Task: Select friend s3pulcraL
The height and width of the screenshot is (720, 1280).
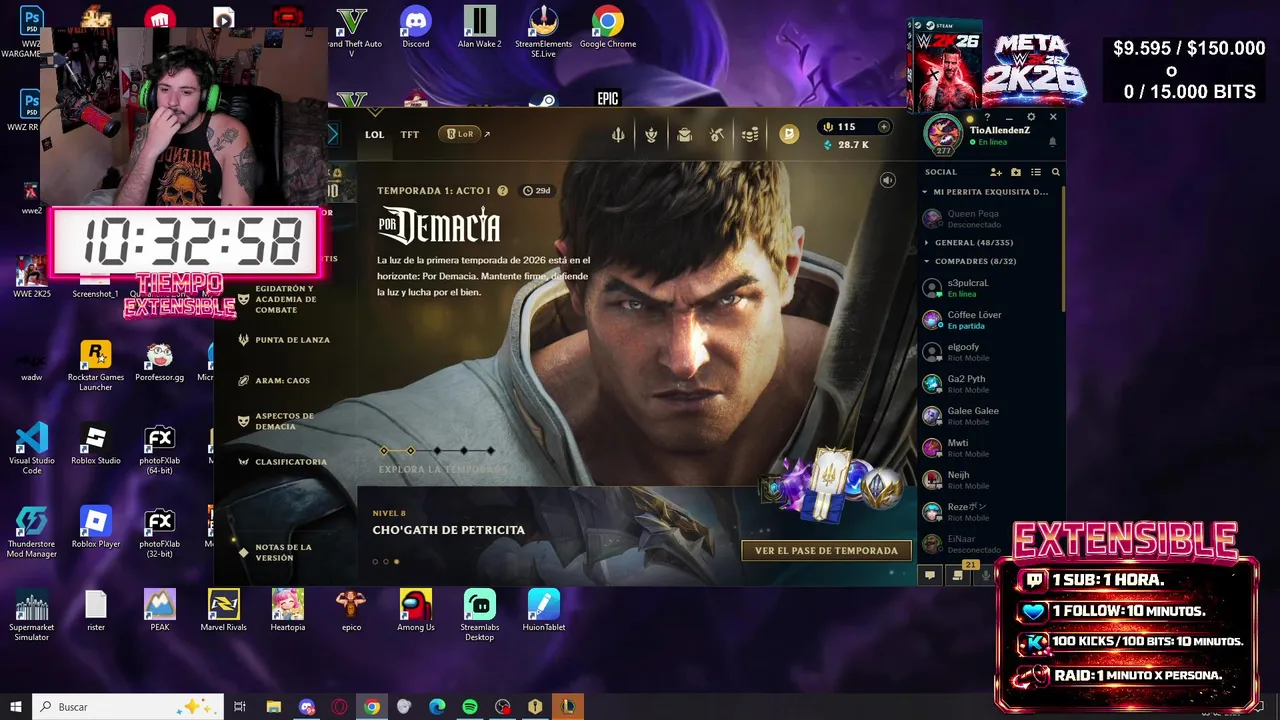Action: point(990,288)
